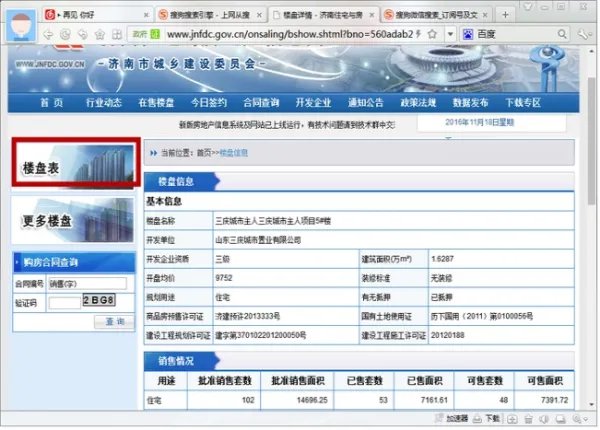Click the 20120188 construction permit value

447,336
